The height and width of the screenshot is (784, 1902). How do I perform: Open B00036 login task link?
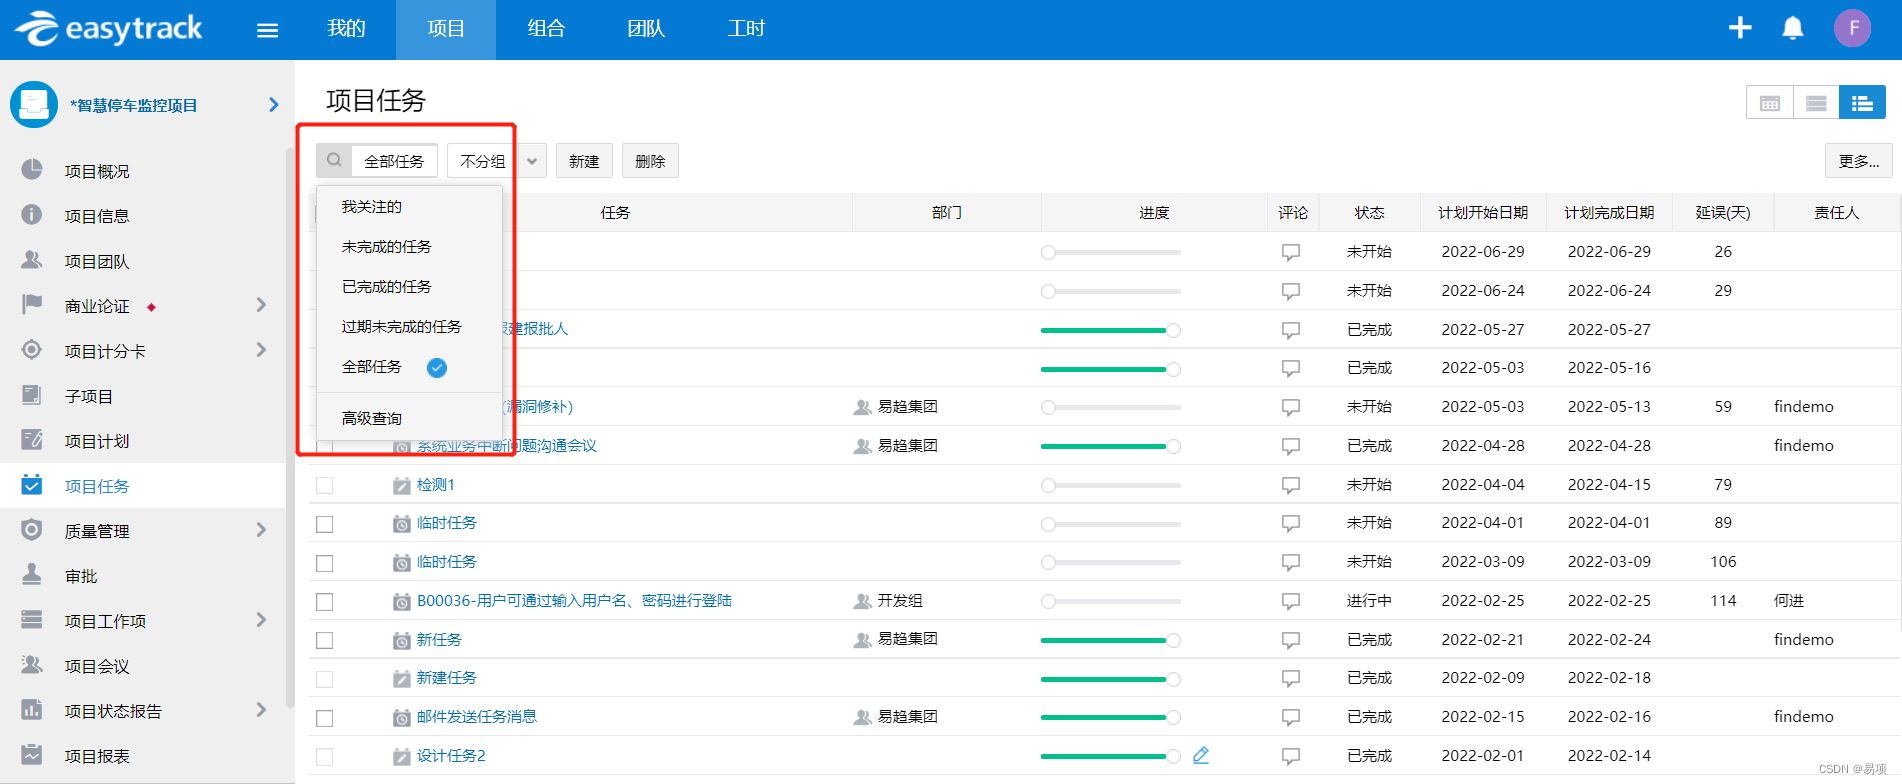[574, 601]
